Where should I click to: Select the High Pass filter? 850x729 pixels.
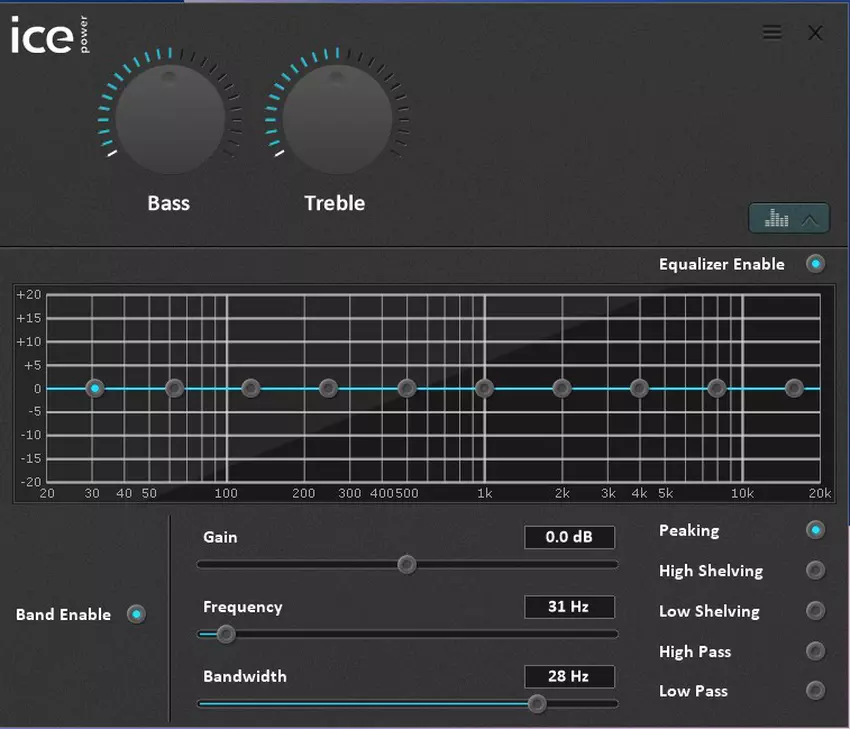coord(816,651)
